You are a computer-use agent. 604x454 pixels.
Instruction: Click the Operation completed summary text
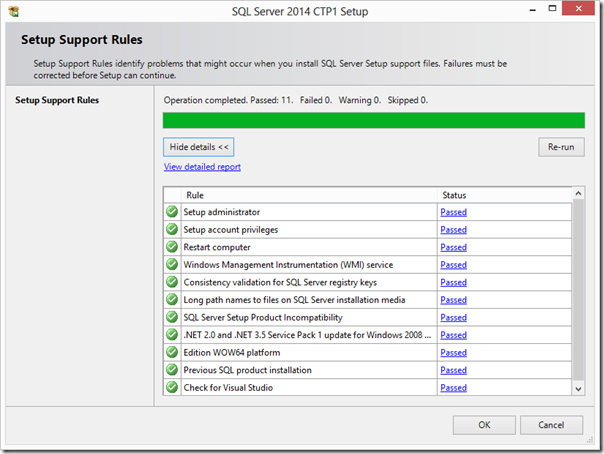(x=296, y=100)
